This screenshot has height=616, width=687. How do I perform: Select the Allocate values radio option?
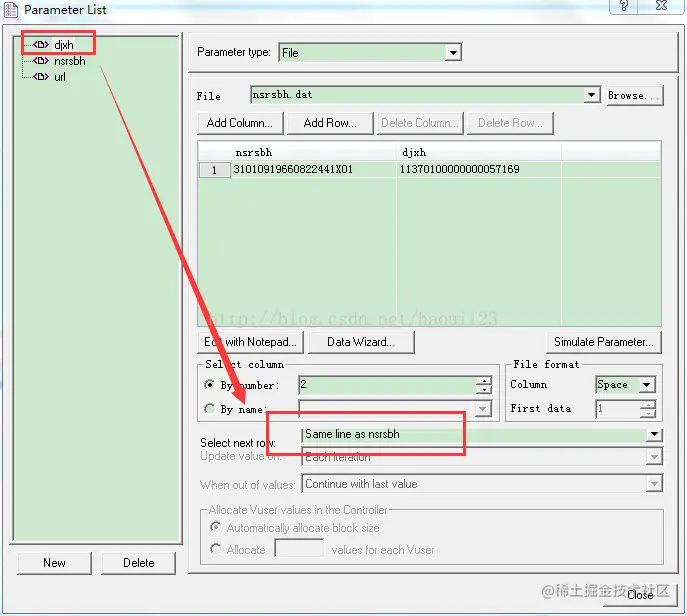click(x=215, y=549)
